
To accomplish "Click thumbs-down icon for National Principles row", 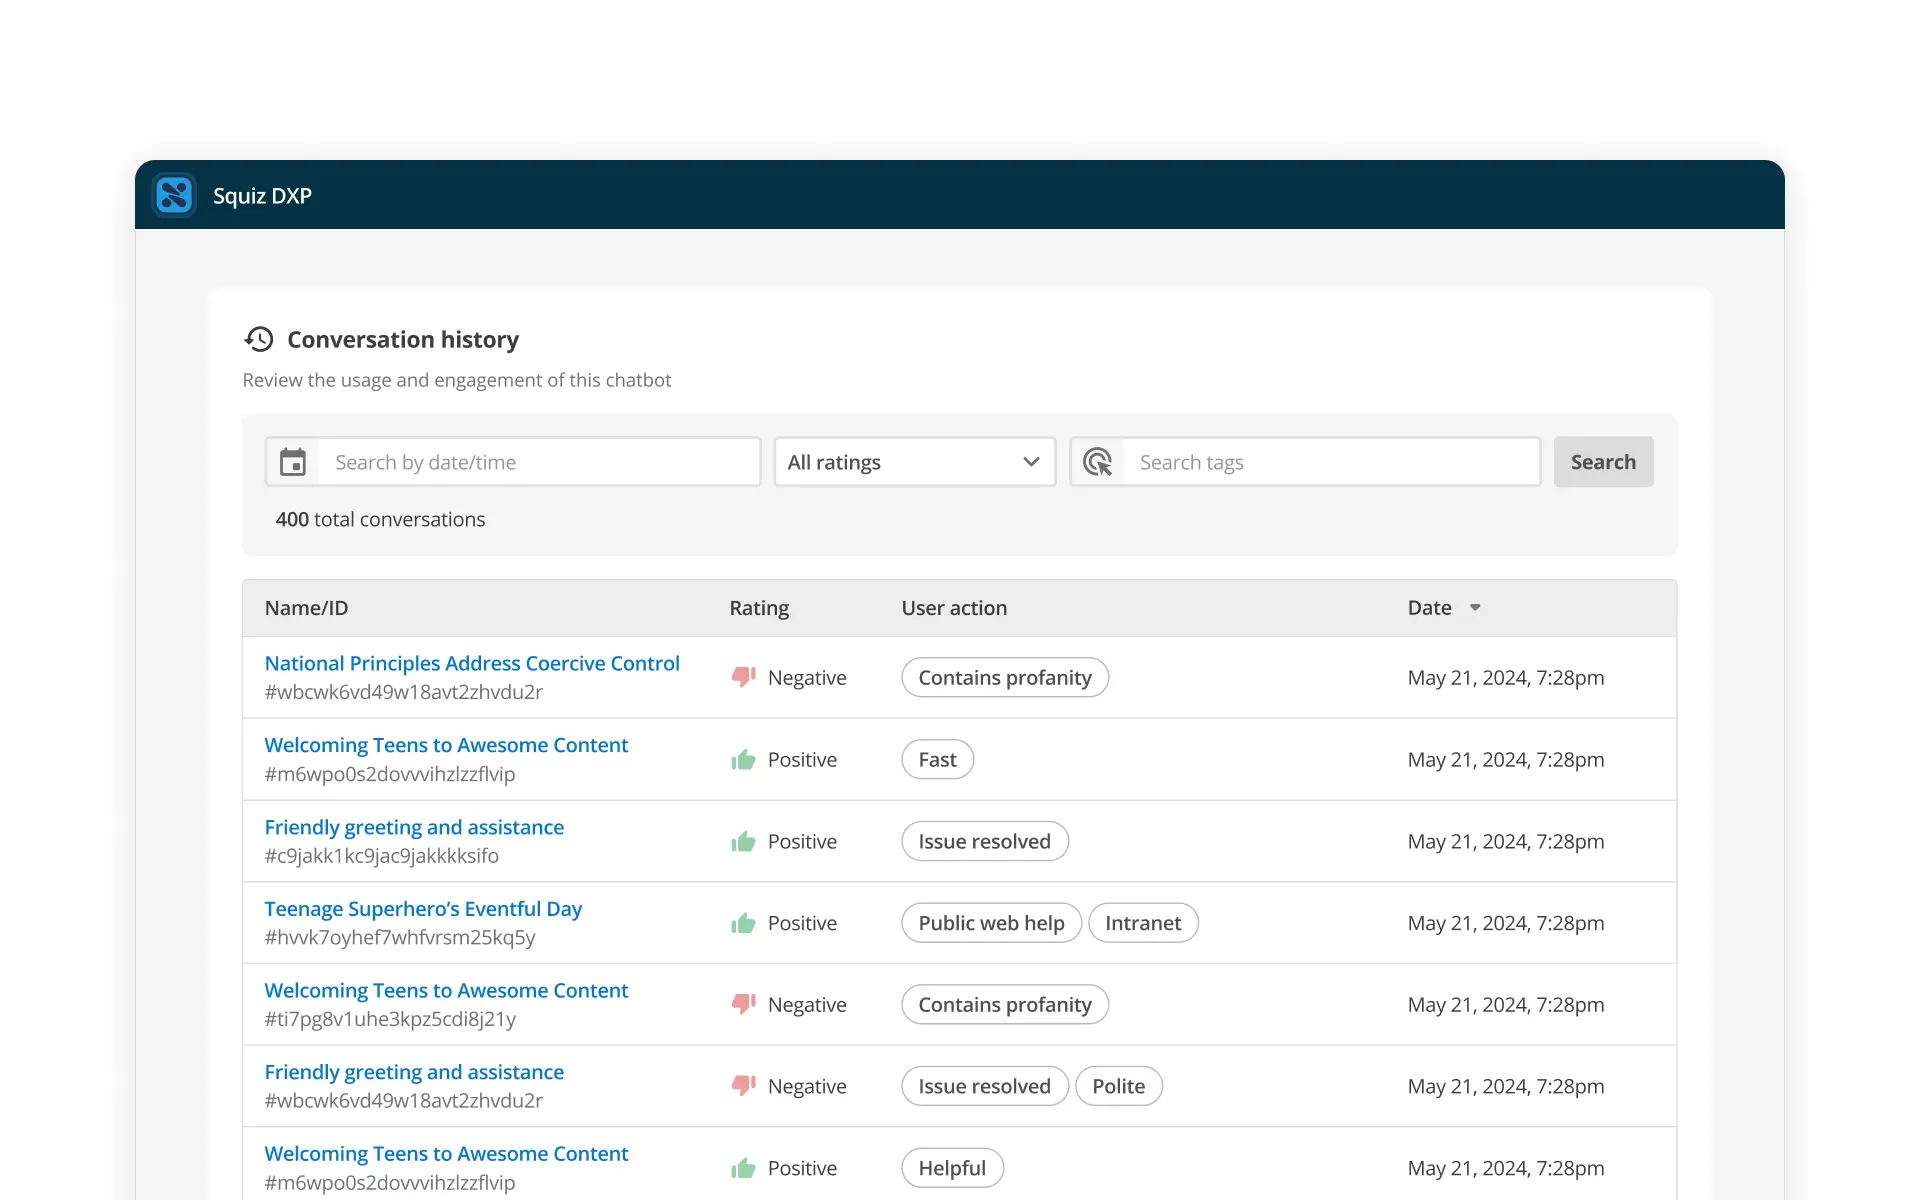I will [x=743, y=677].
